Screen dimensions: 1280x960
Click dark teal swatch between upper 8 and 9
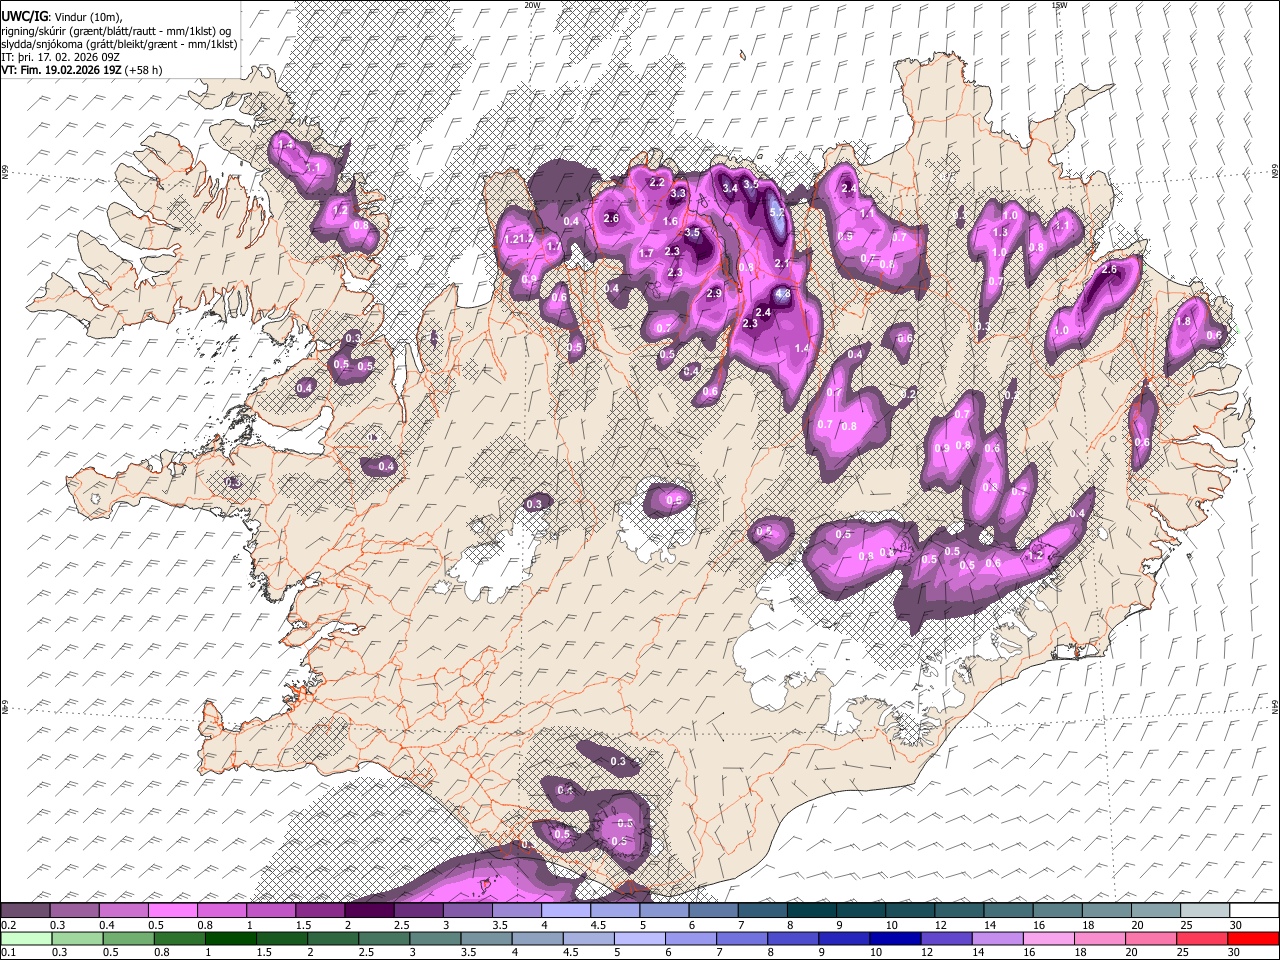[x=812, y=911]
